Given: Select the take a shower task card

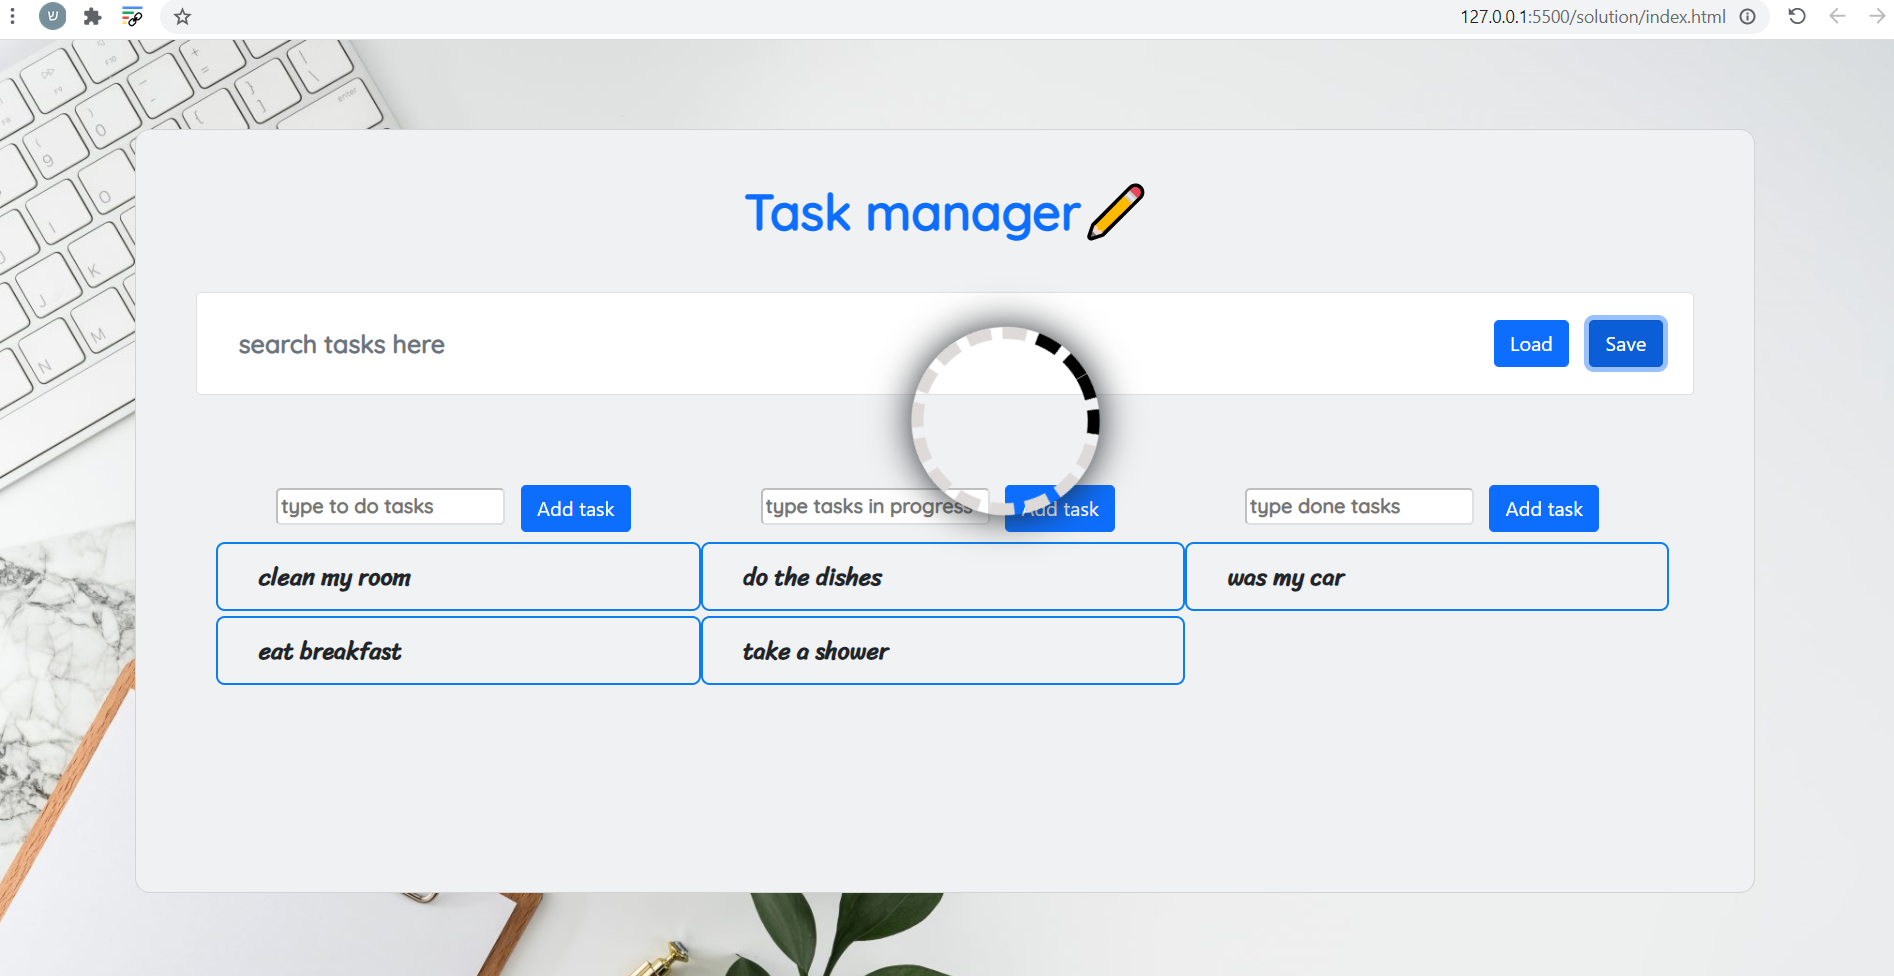Looking at the screenshot, I should [x=941, y=650].
